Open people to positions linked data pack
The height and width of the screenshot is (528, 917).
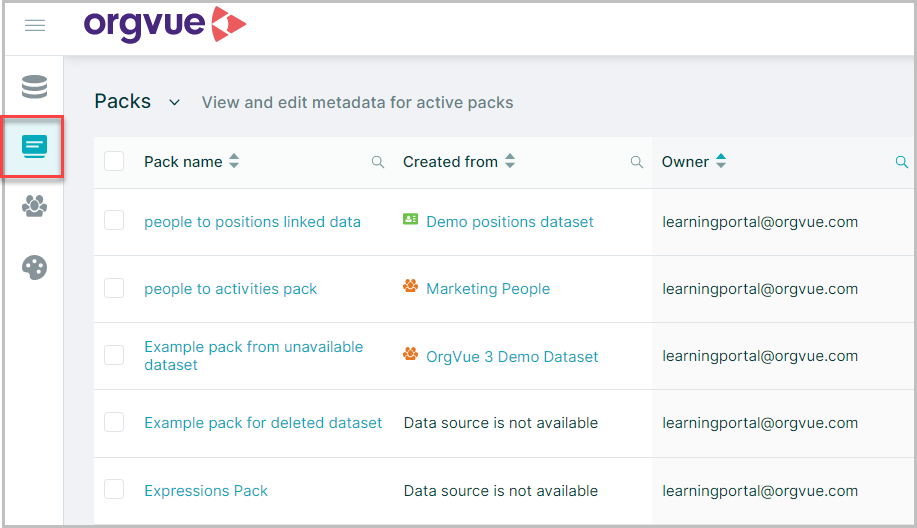tap(253, 222)
